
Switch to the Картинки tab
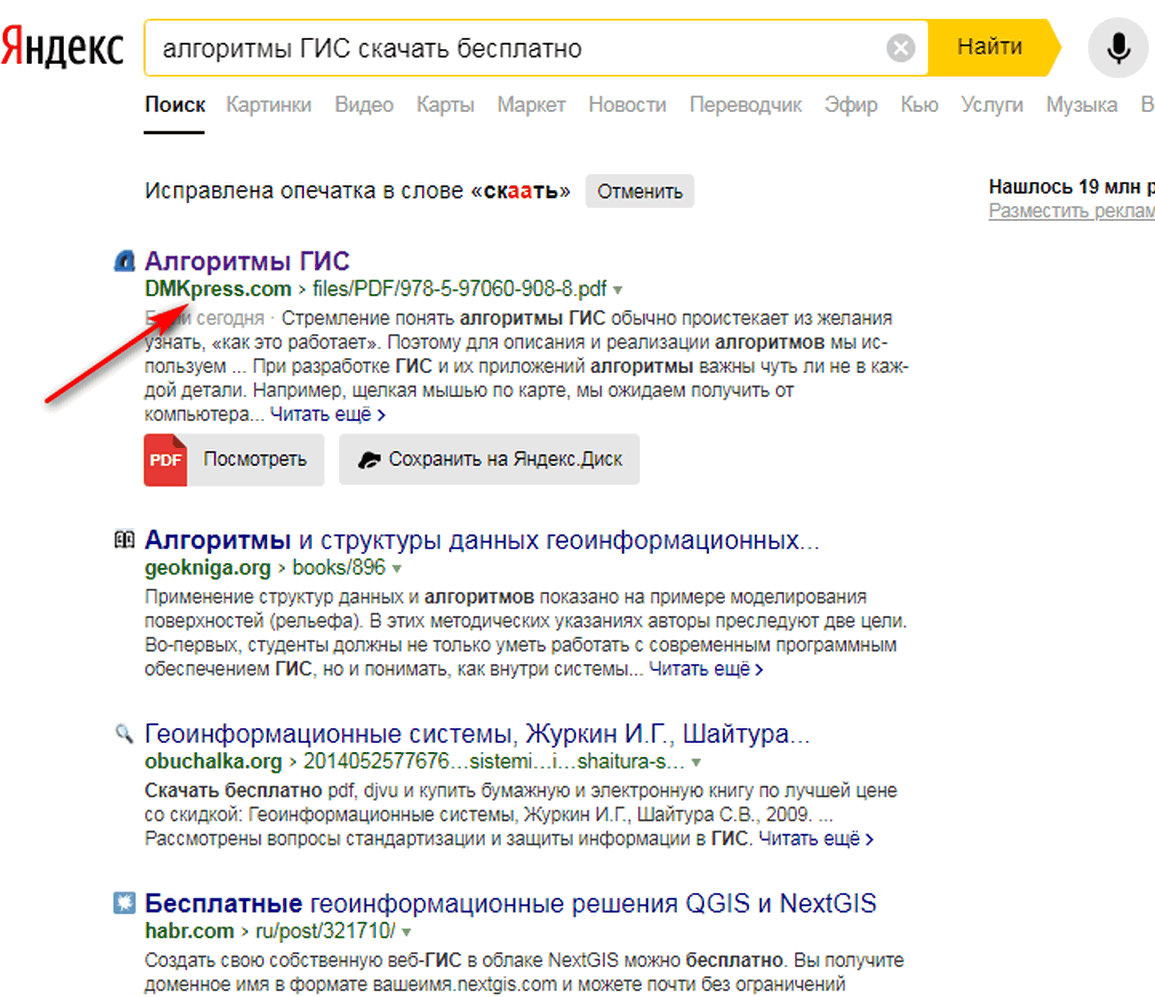coord(268,105)
